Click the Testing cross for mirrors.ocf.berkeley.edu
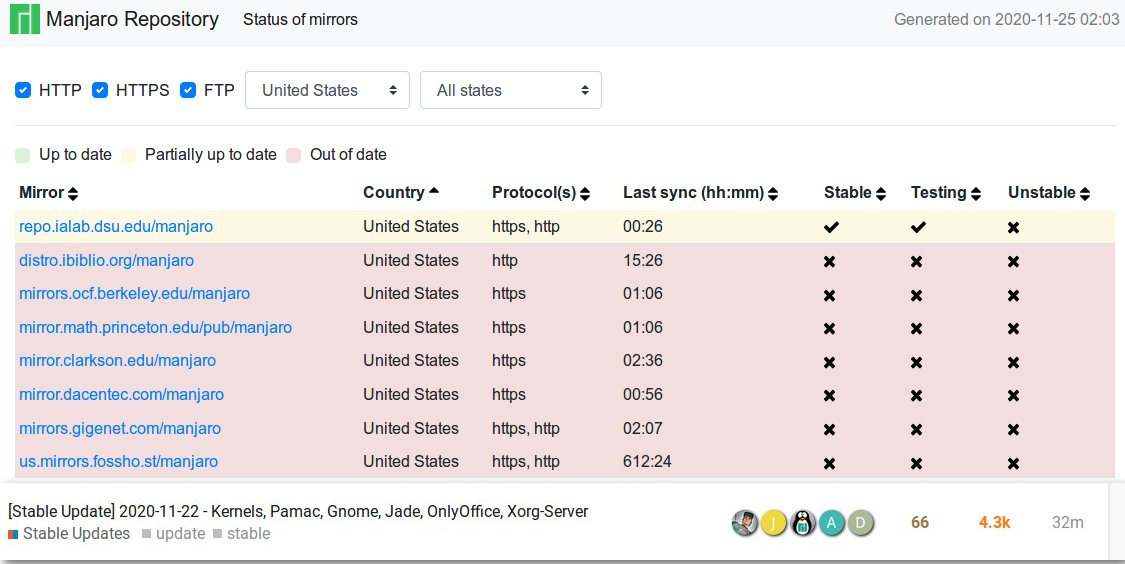The width and height of the screenshot is (1125, 564). [x=916, y=295]
